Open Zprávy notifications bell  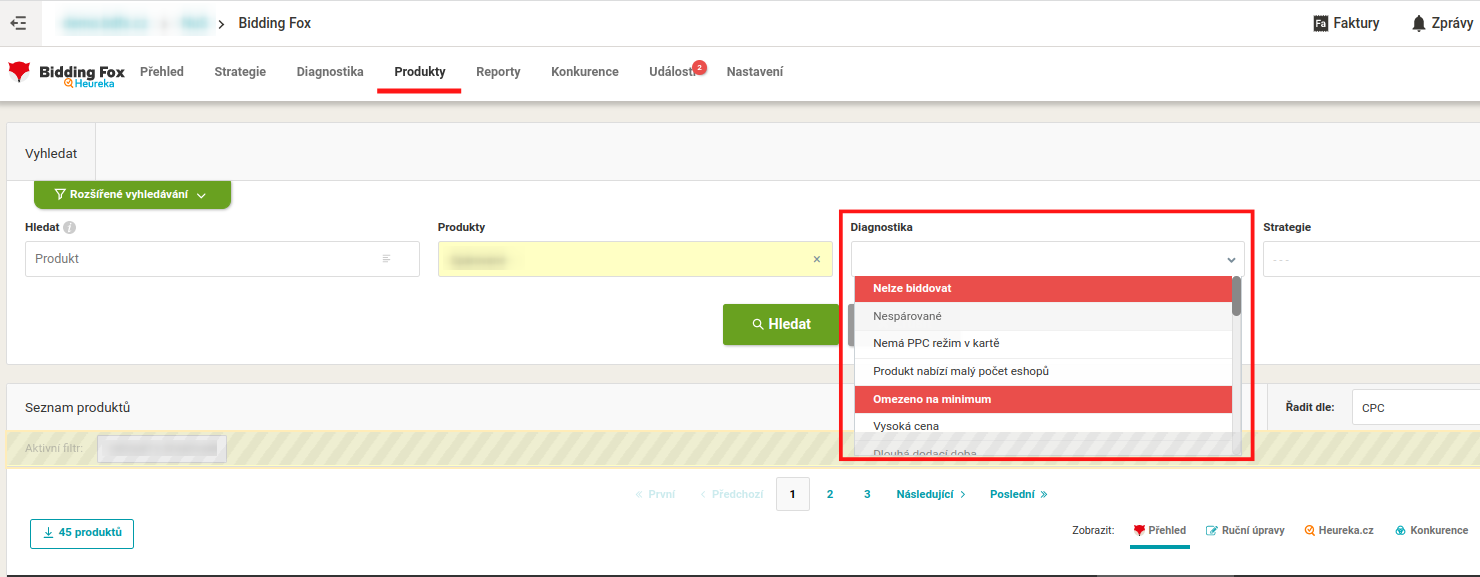click(1441, 23)
